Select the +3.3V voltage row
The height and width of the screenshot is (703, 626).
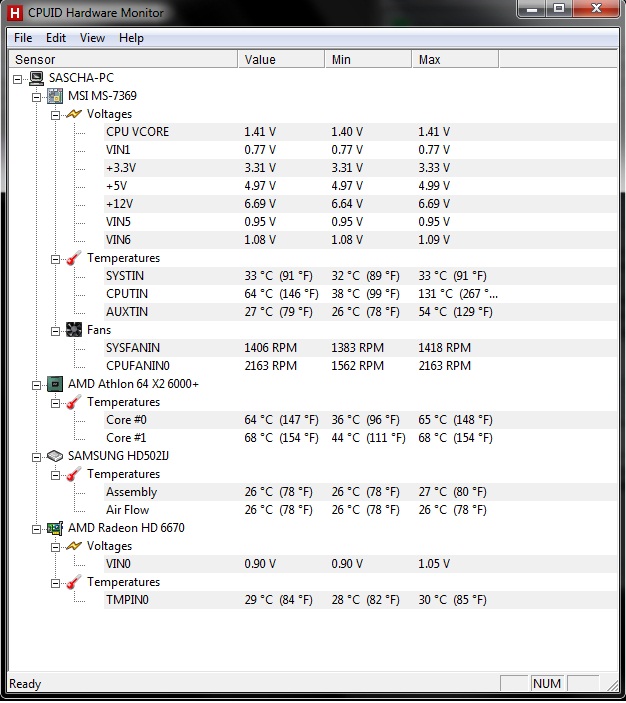coord(360,168)
